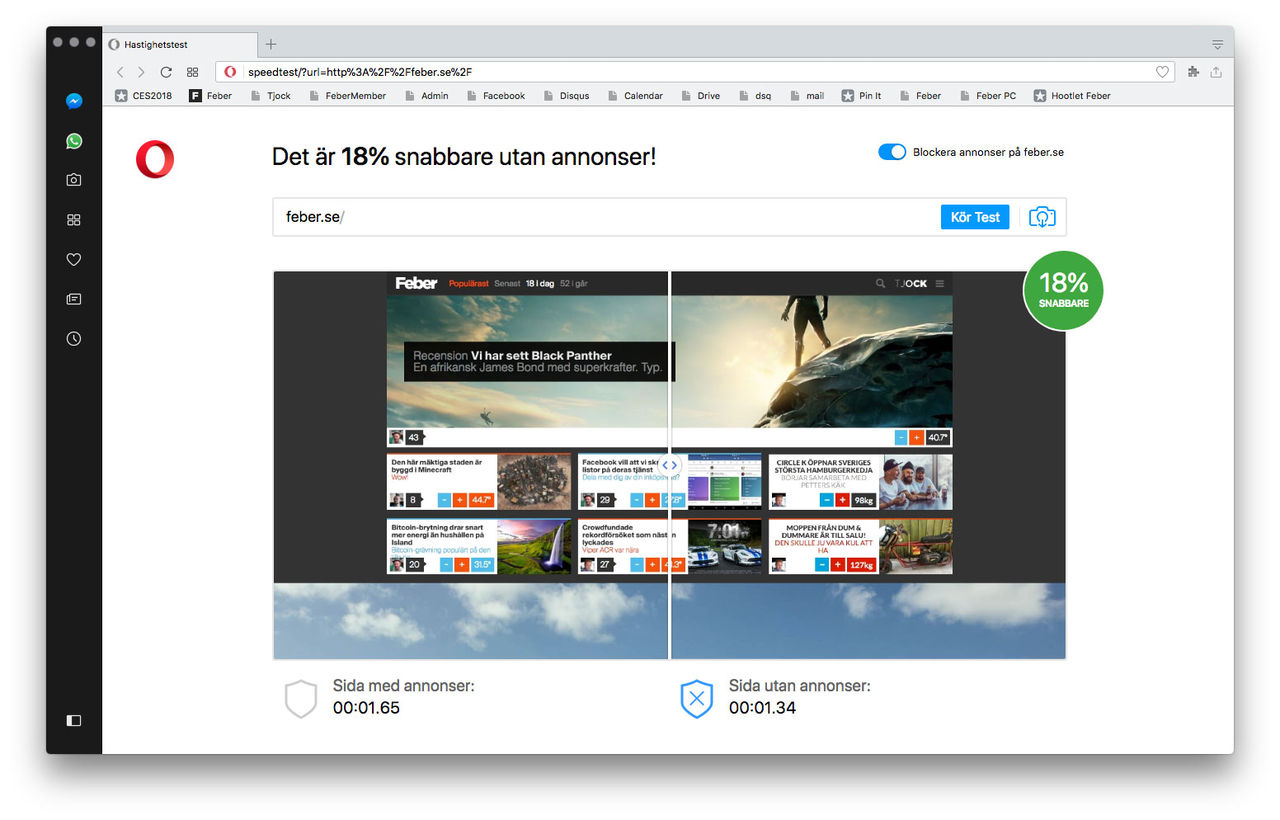Open the Disqus bookmark folder
The image size is (1280, 820).
click(566, 96)
